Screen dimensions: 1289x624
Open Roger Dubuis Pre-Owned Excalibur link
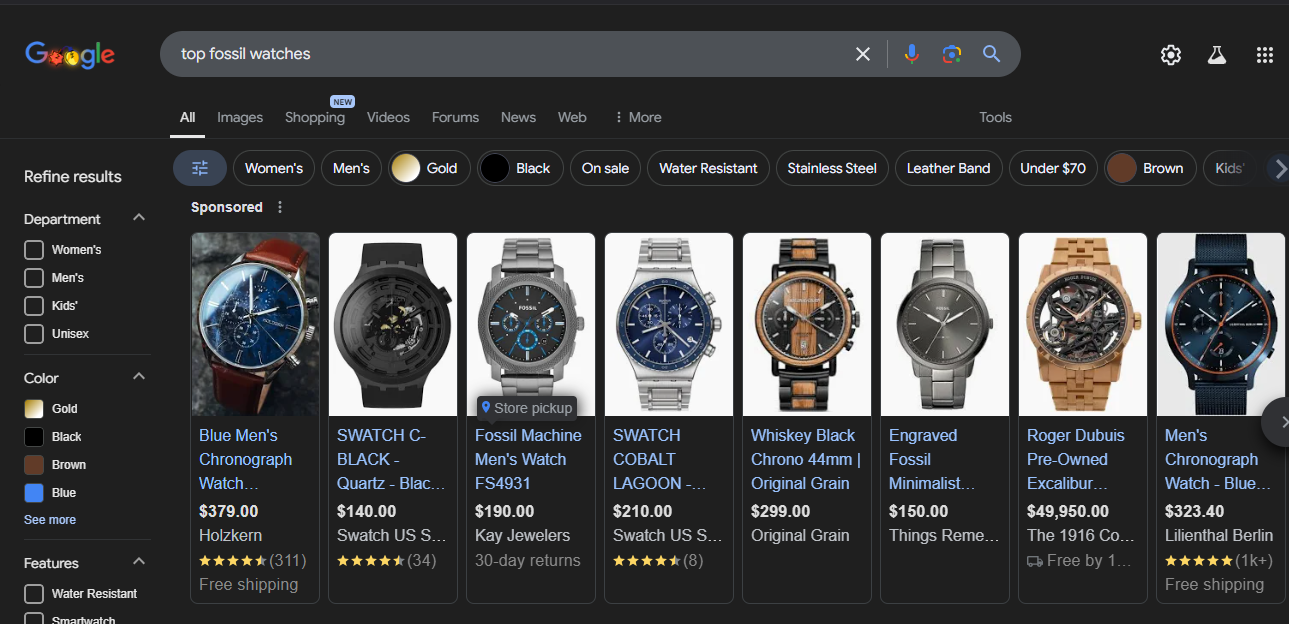click(1076, 460)
